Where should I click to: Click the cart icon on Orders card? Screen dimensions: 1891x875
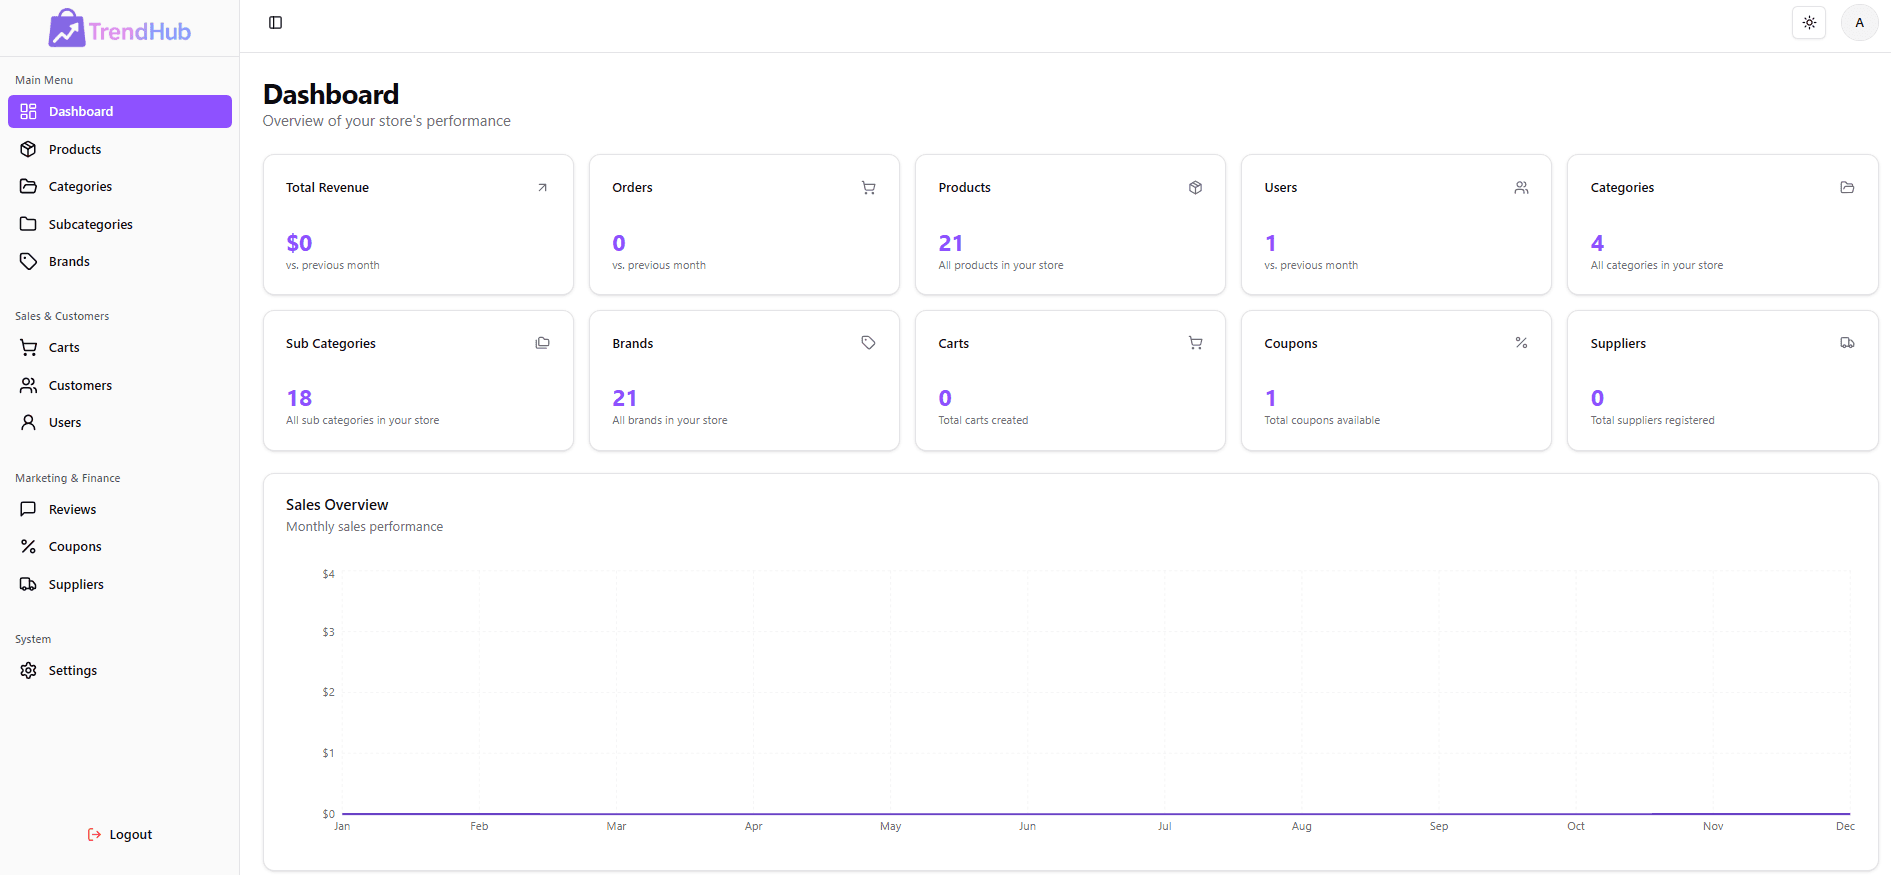pyautogui.click(x=869, y=187)
